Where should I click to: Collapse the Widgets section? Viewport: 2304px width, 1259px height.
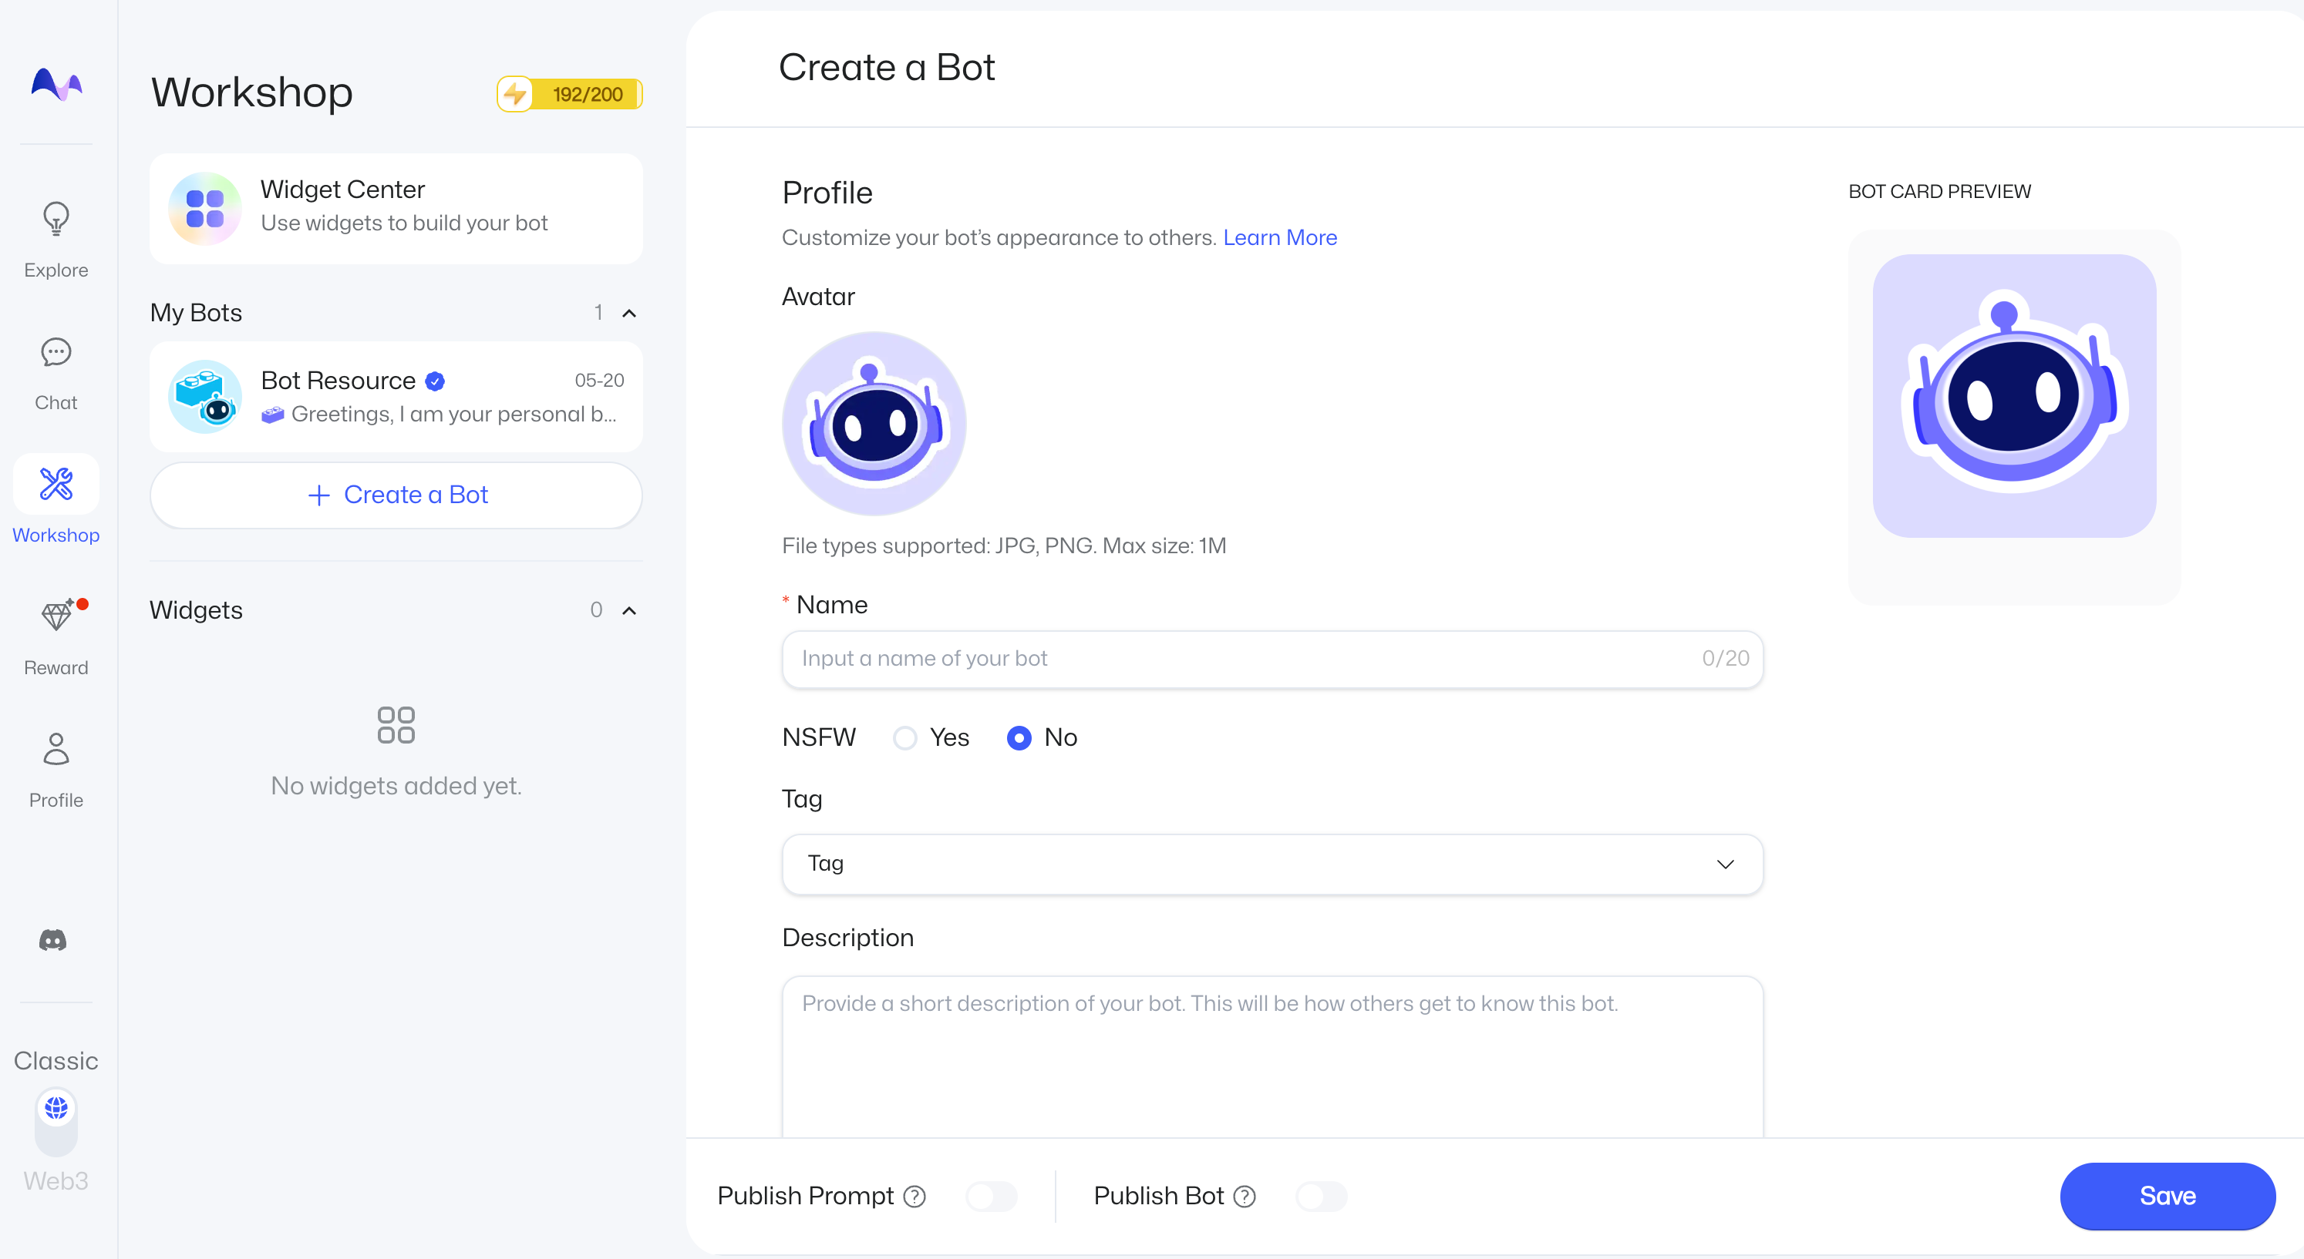pyautogui.click(x=629, y=610)
